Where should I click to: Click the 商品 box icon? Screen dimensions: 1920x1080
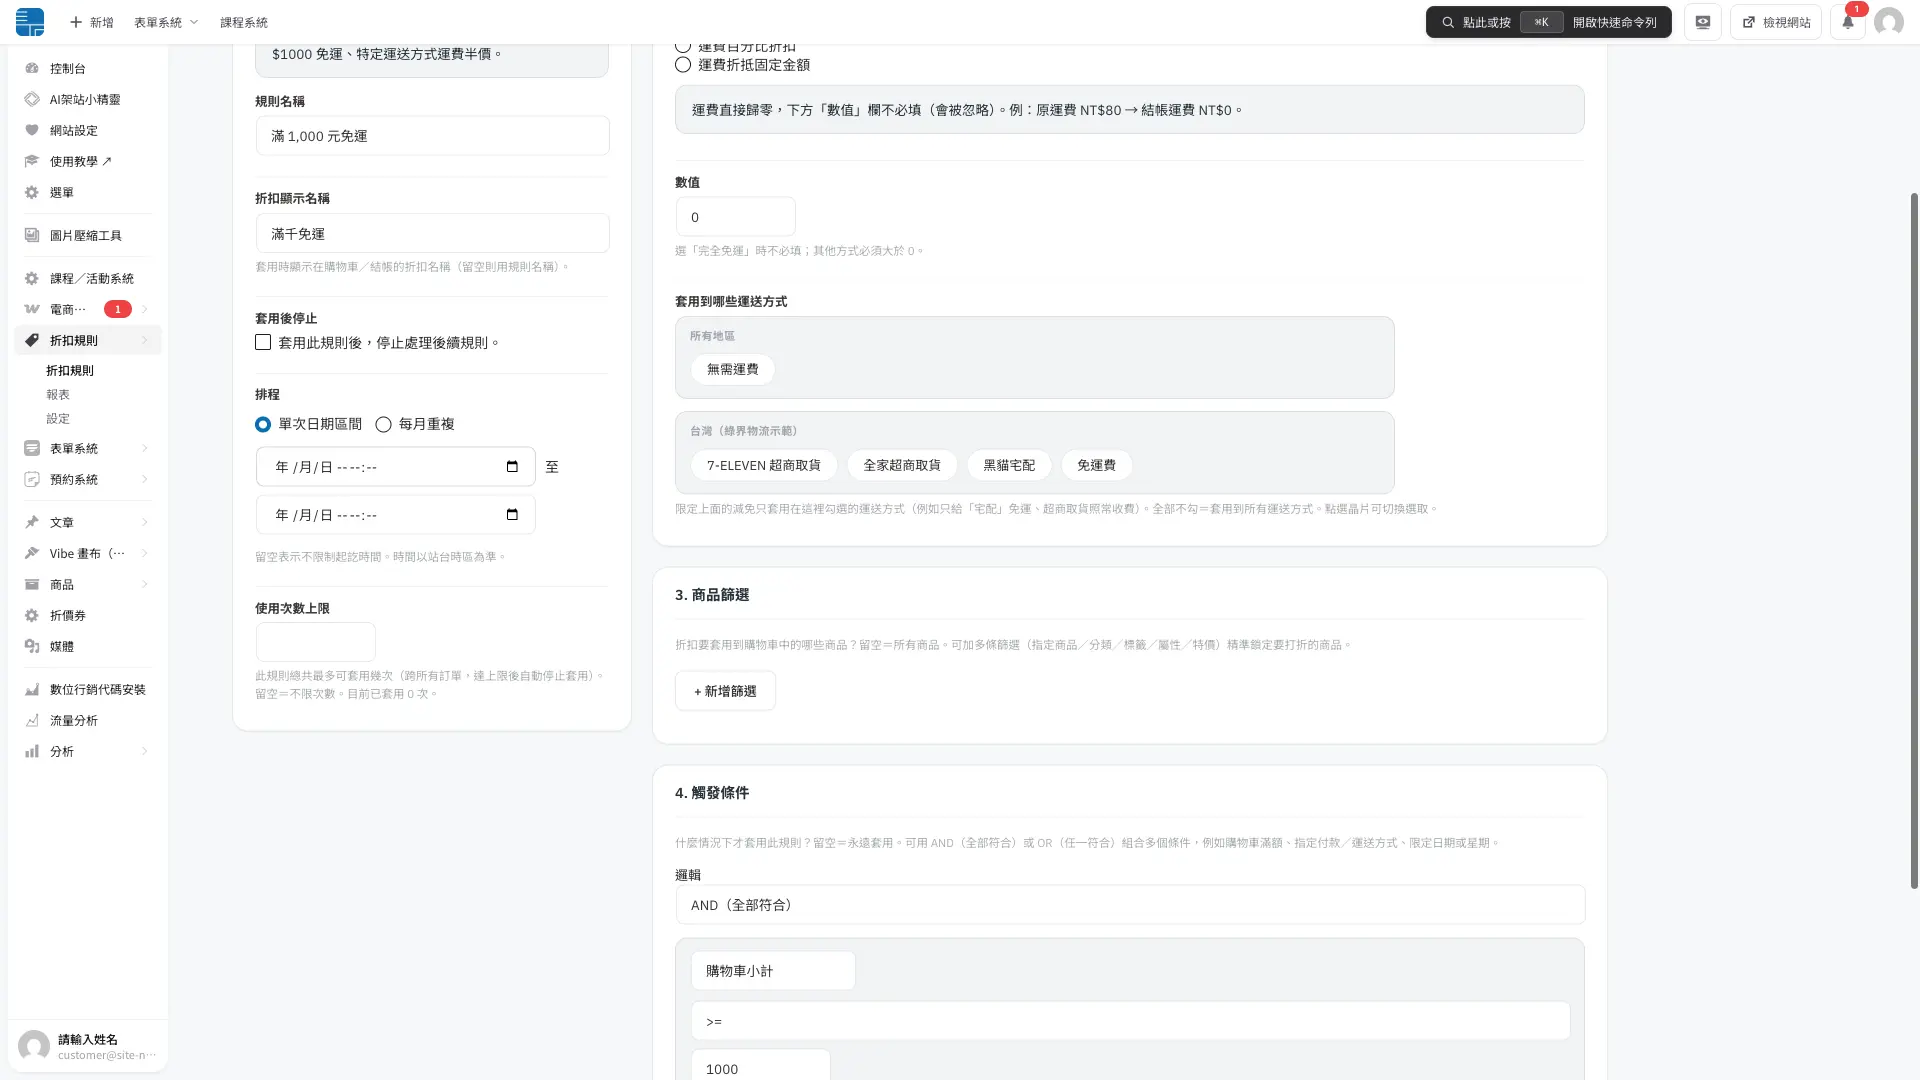pyautogui.click(x=32, y=584)
